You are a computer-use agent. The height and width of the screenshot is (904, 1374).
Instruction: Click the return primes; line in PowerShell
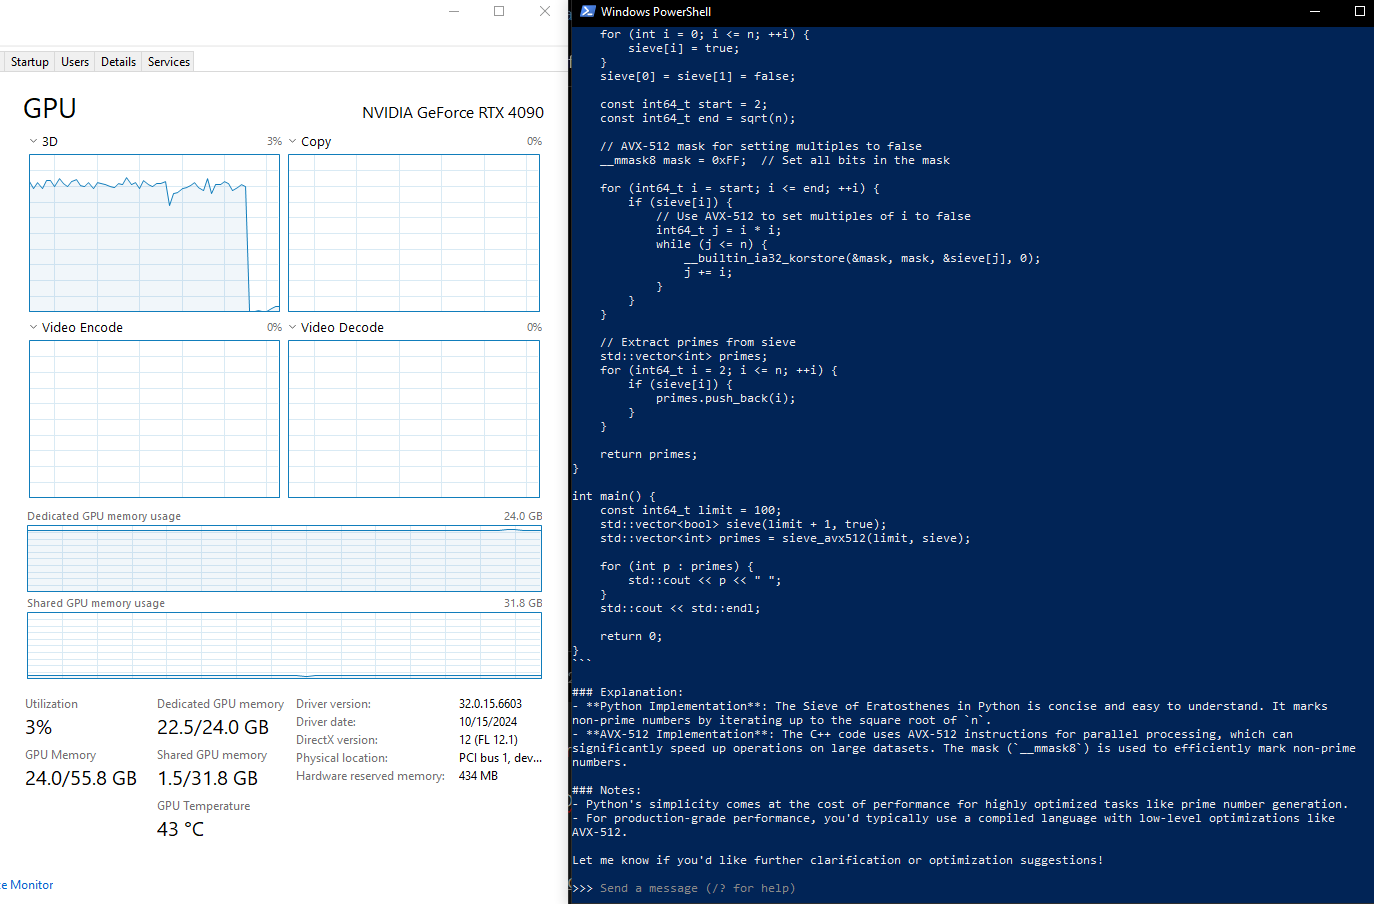pos(649,454)
